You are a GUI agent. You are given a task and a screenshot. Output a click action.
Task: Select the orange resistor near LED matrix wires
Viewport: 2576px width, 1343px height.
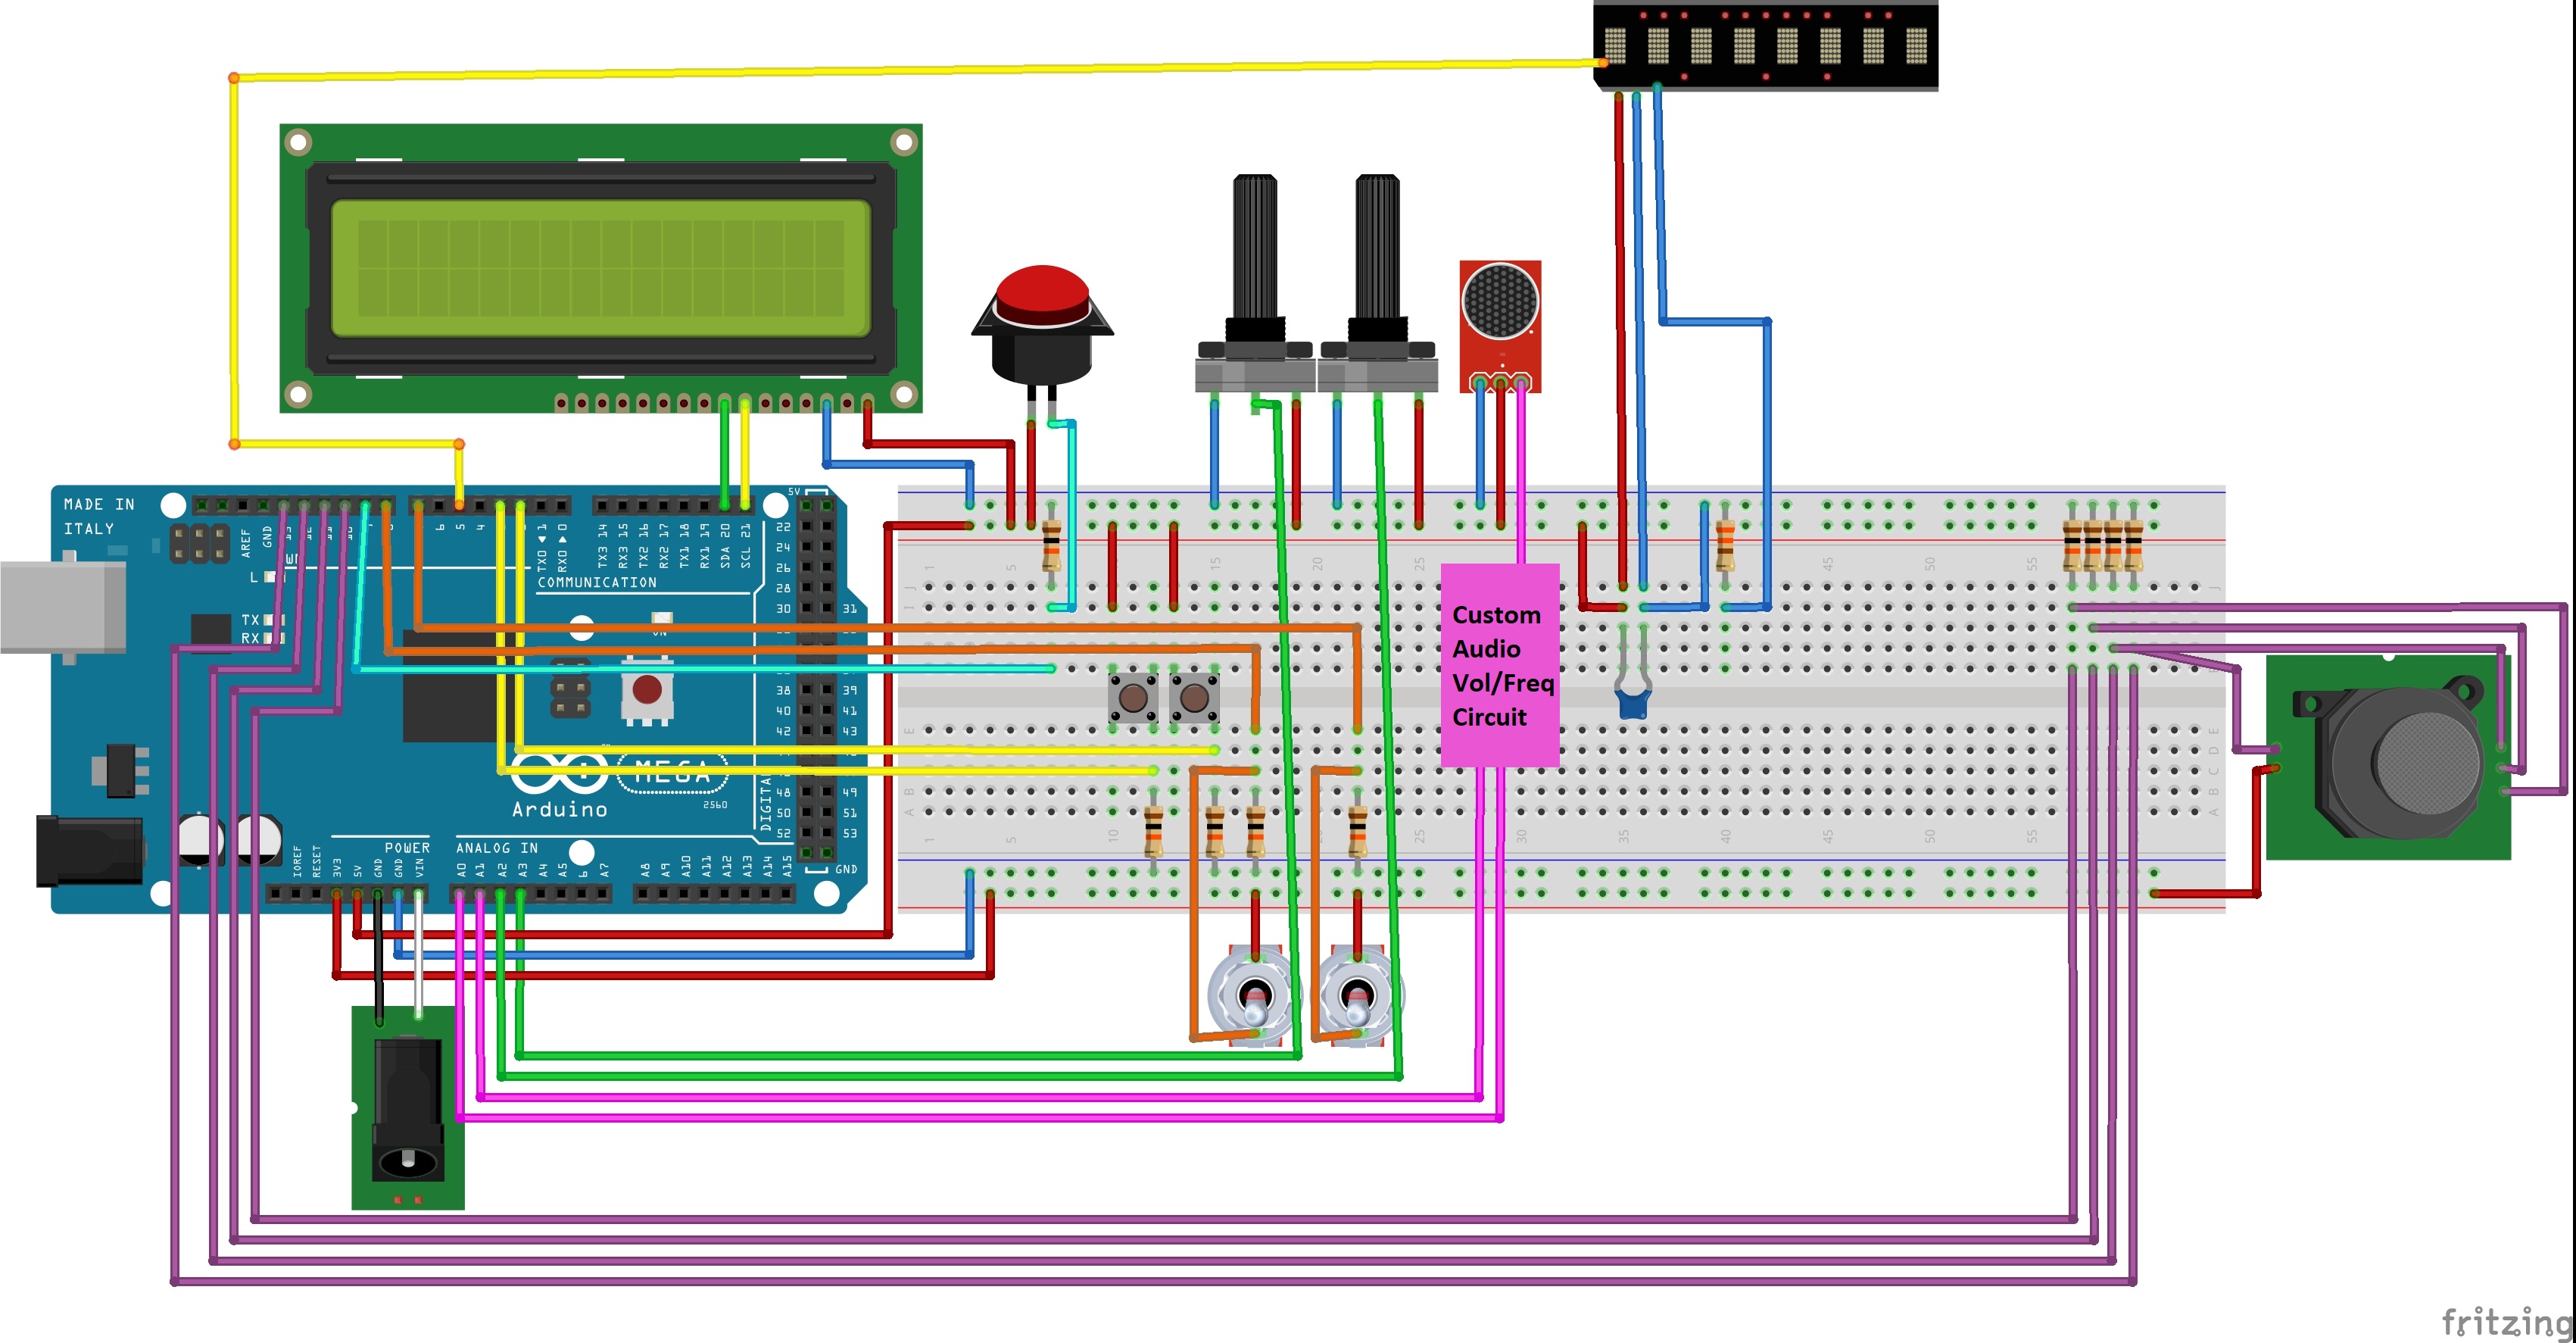tap(1725, 546)
